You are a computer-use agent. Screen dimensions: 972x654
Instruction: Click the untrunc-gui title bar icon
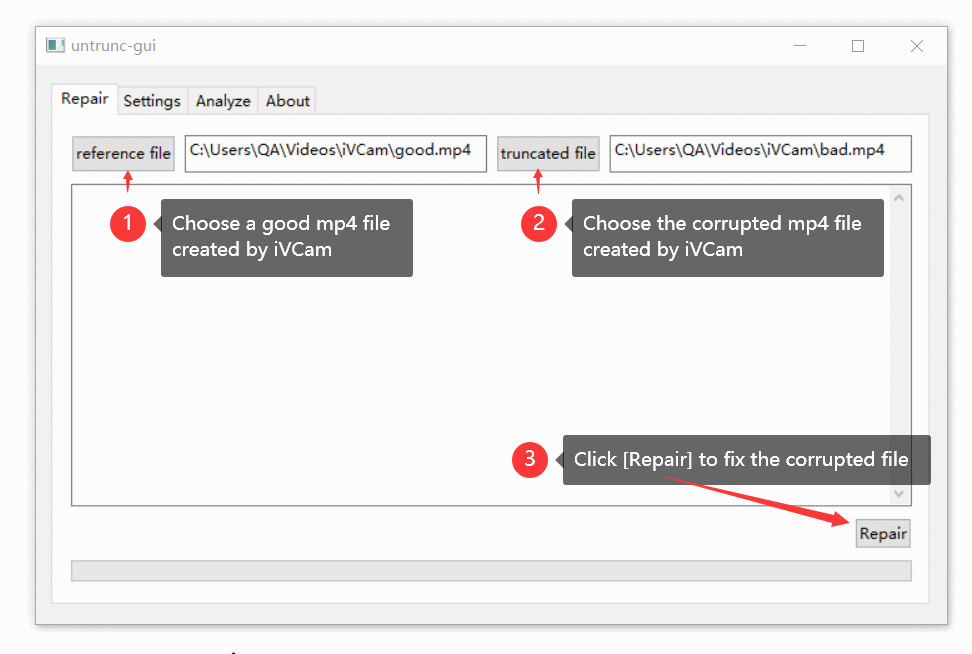(x=55, y=46)
